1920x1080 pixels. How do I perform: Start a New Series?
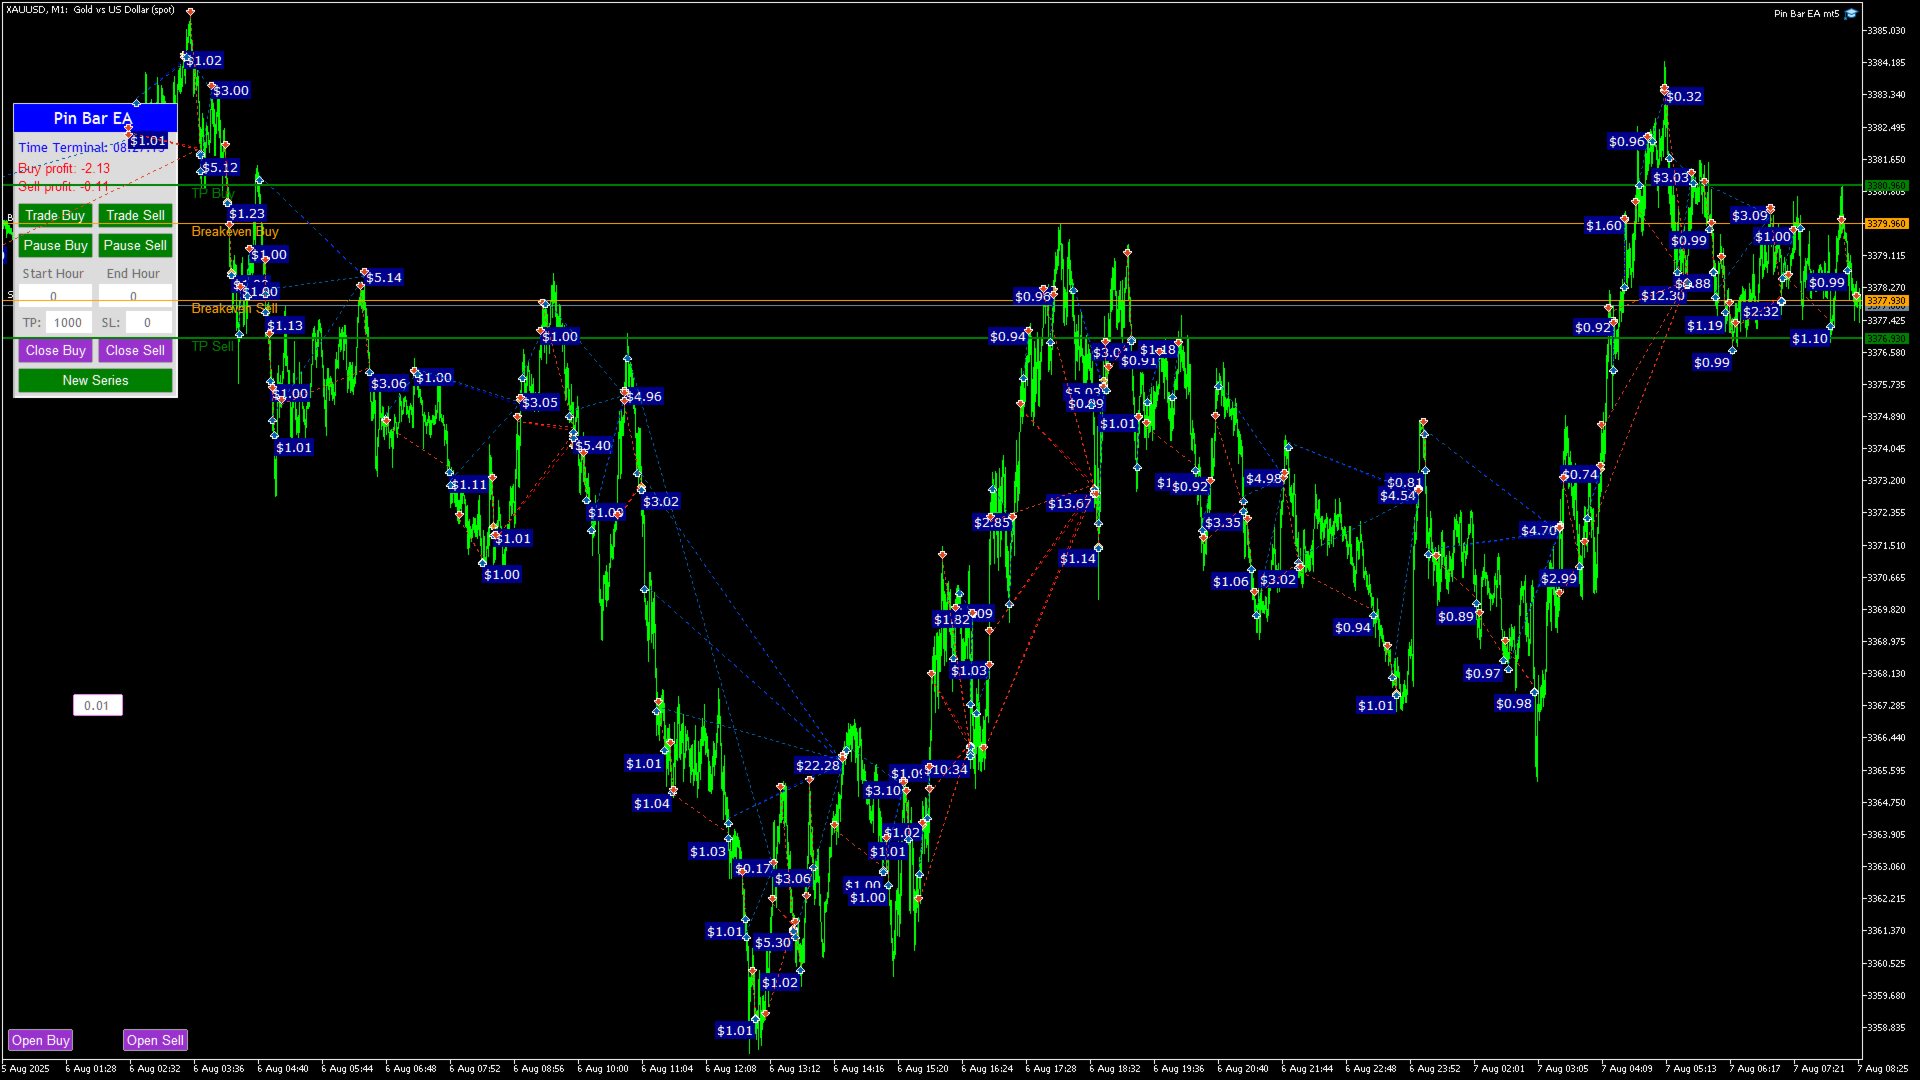[x=95, y=380]
